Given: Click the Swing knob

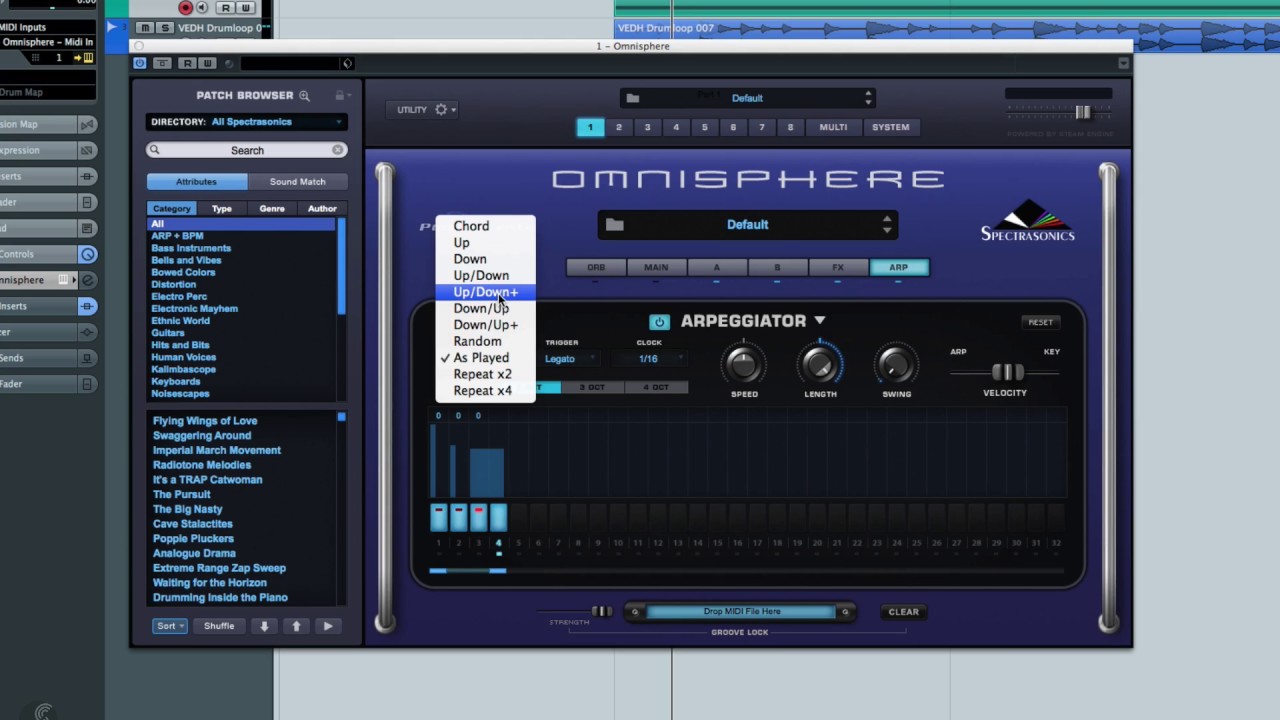Looking at the screenshot, I should 896,365.
